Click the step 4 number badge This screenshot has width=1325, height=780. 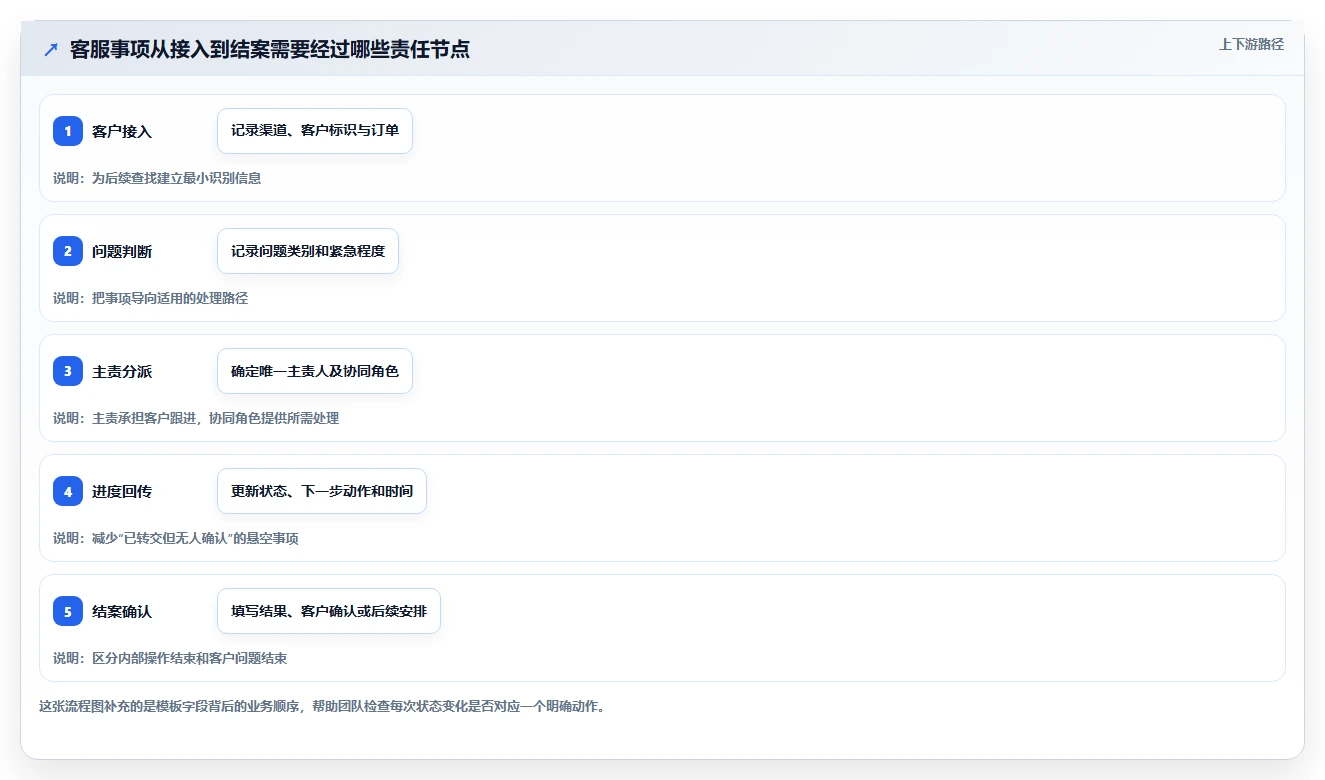pyautogui.click(x=68, y=491)
